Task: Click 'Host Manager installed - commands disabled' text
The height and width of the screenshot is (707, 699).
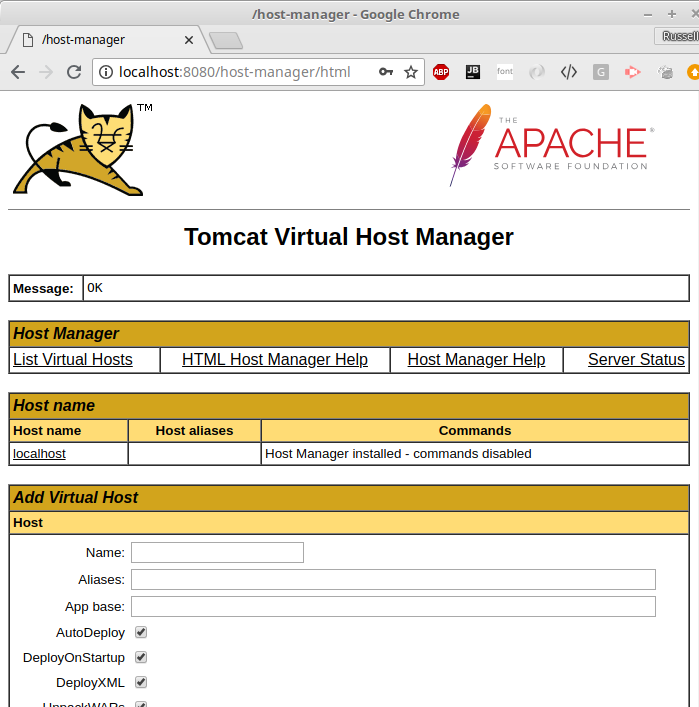Action: [x=398, y=454]
